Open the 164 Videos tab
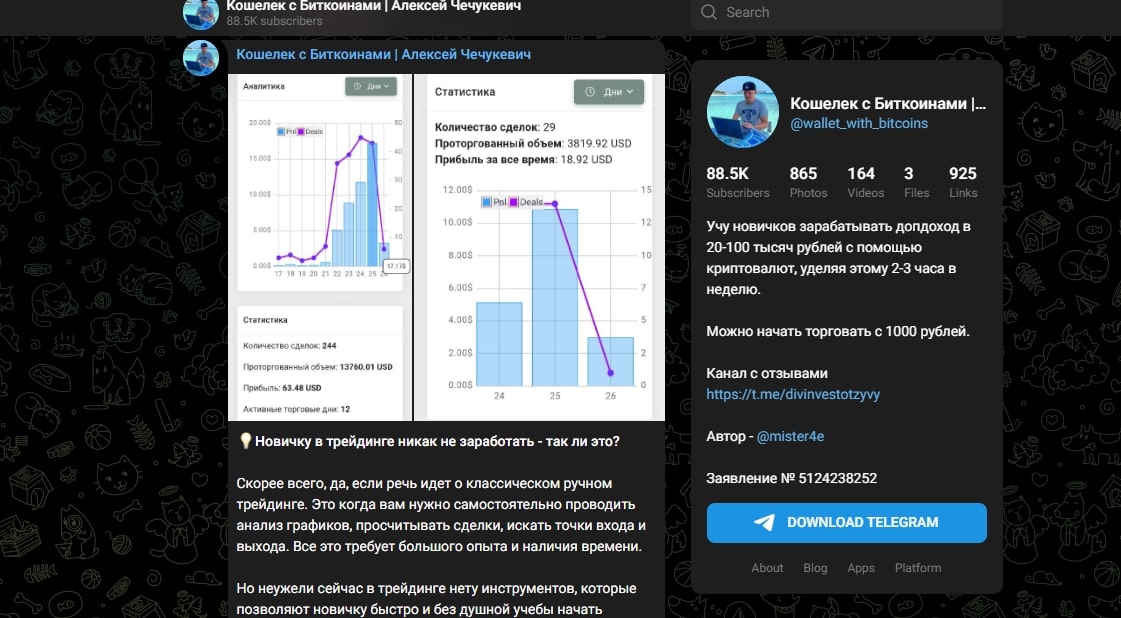 tap(866, 182)
